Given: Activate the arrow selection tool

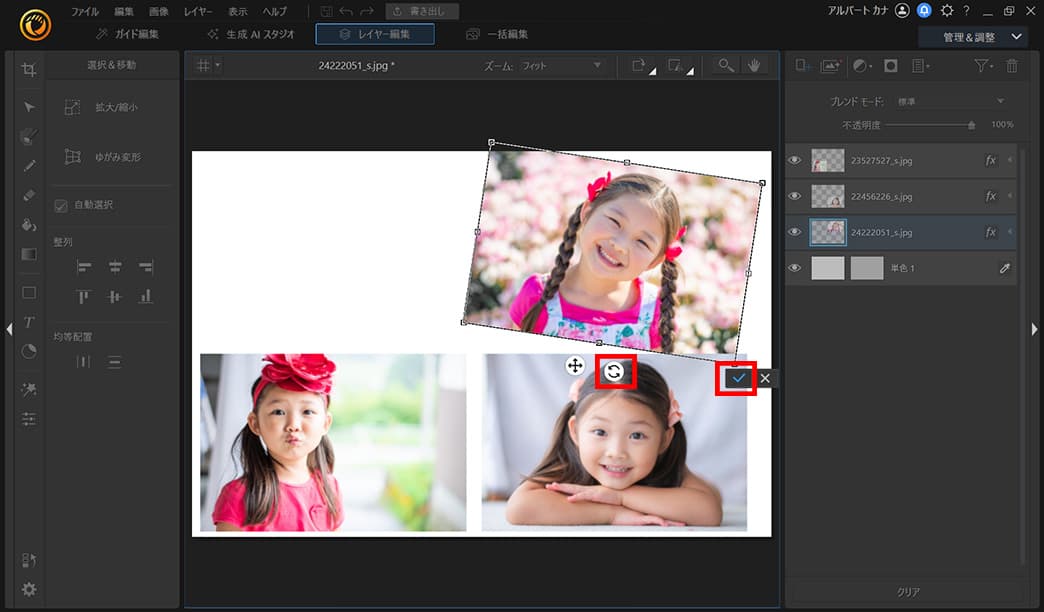Looking at the screenshot, I should 29,106.
